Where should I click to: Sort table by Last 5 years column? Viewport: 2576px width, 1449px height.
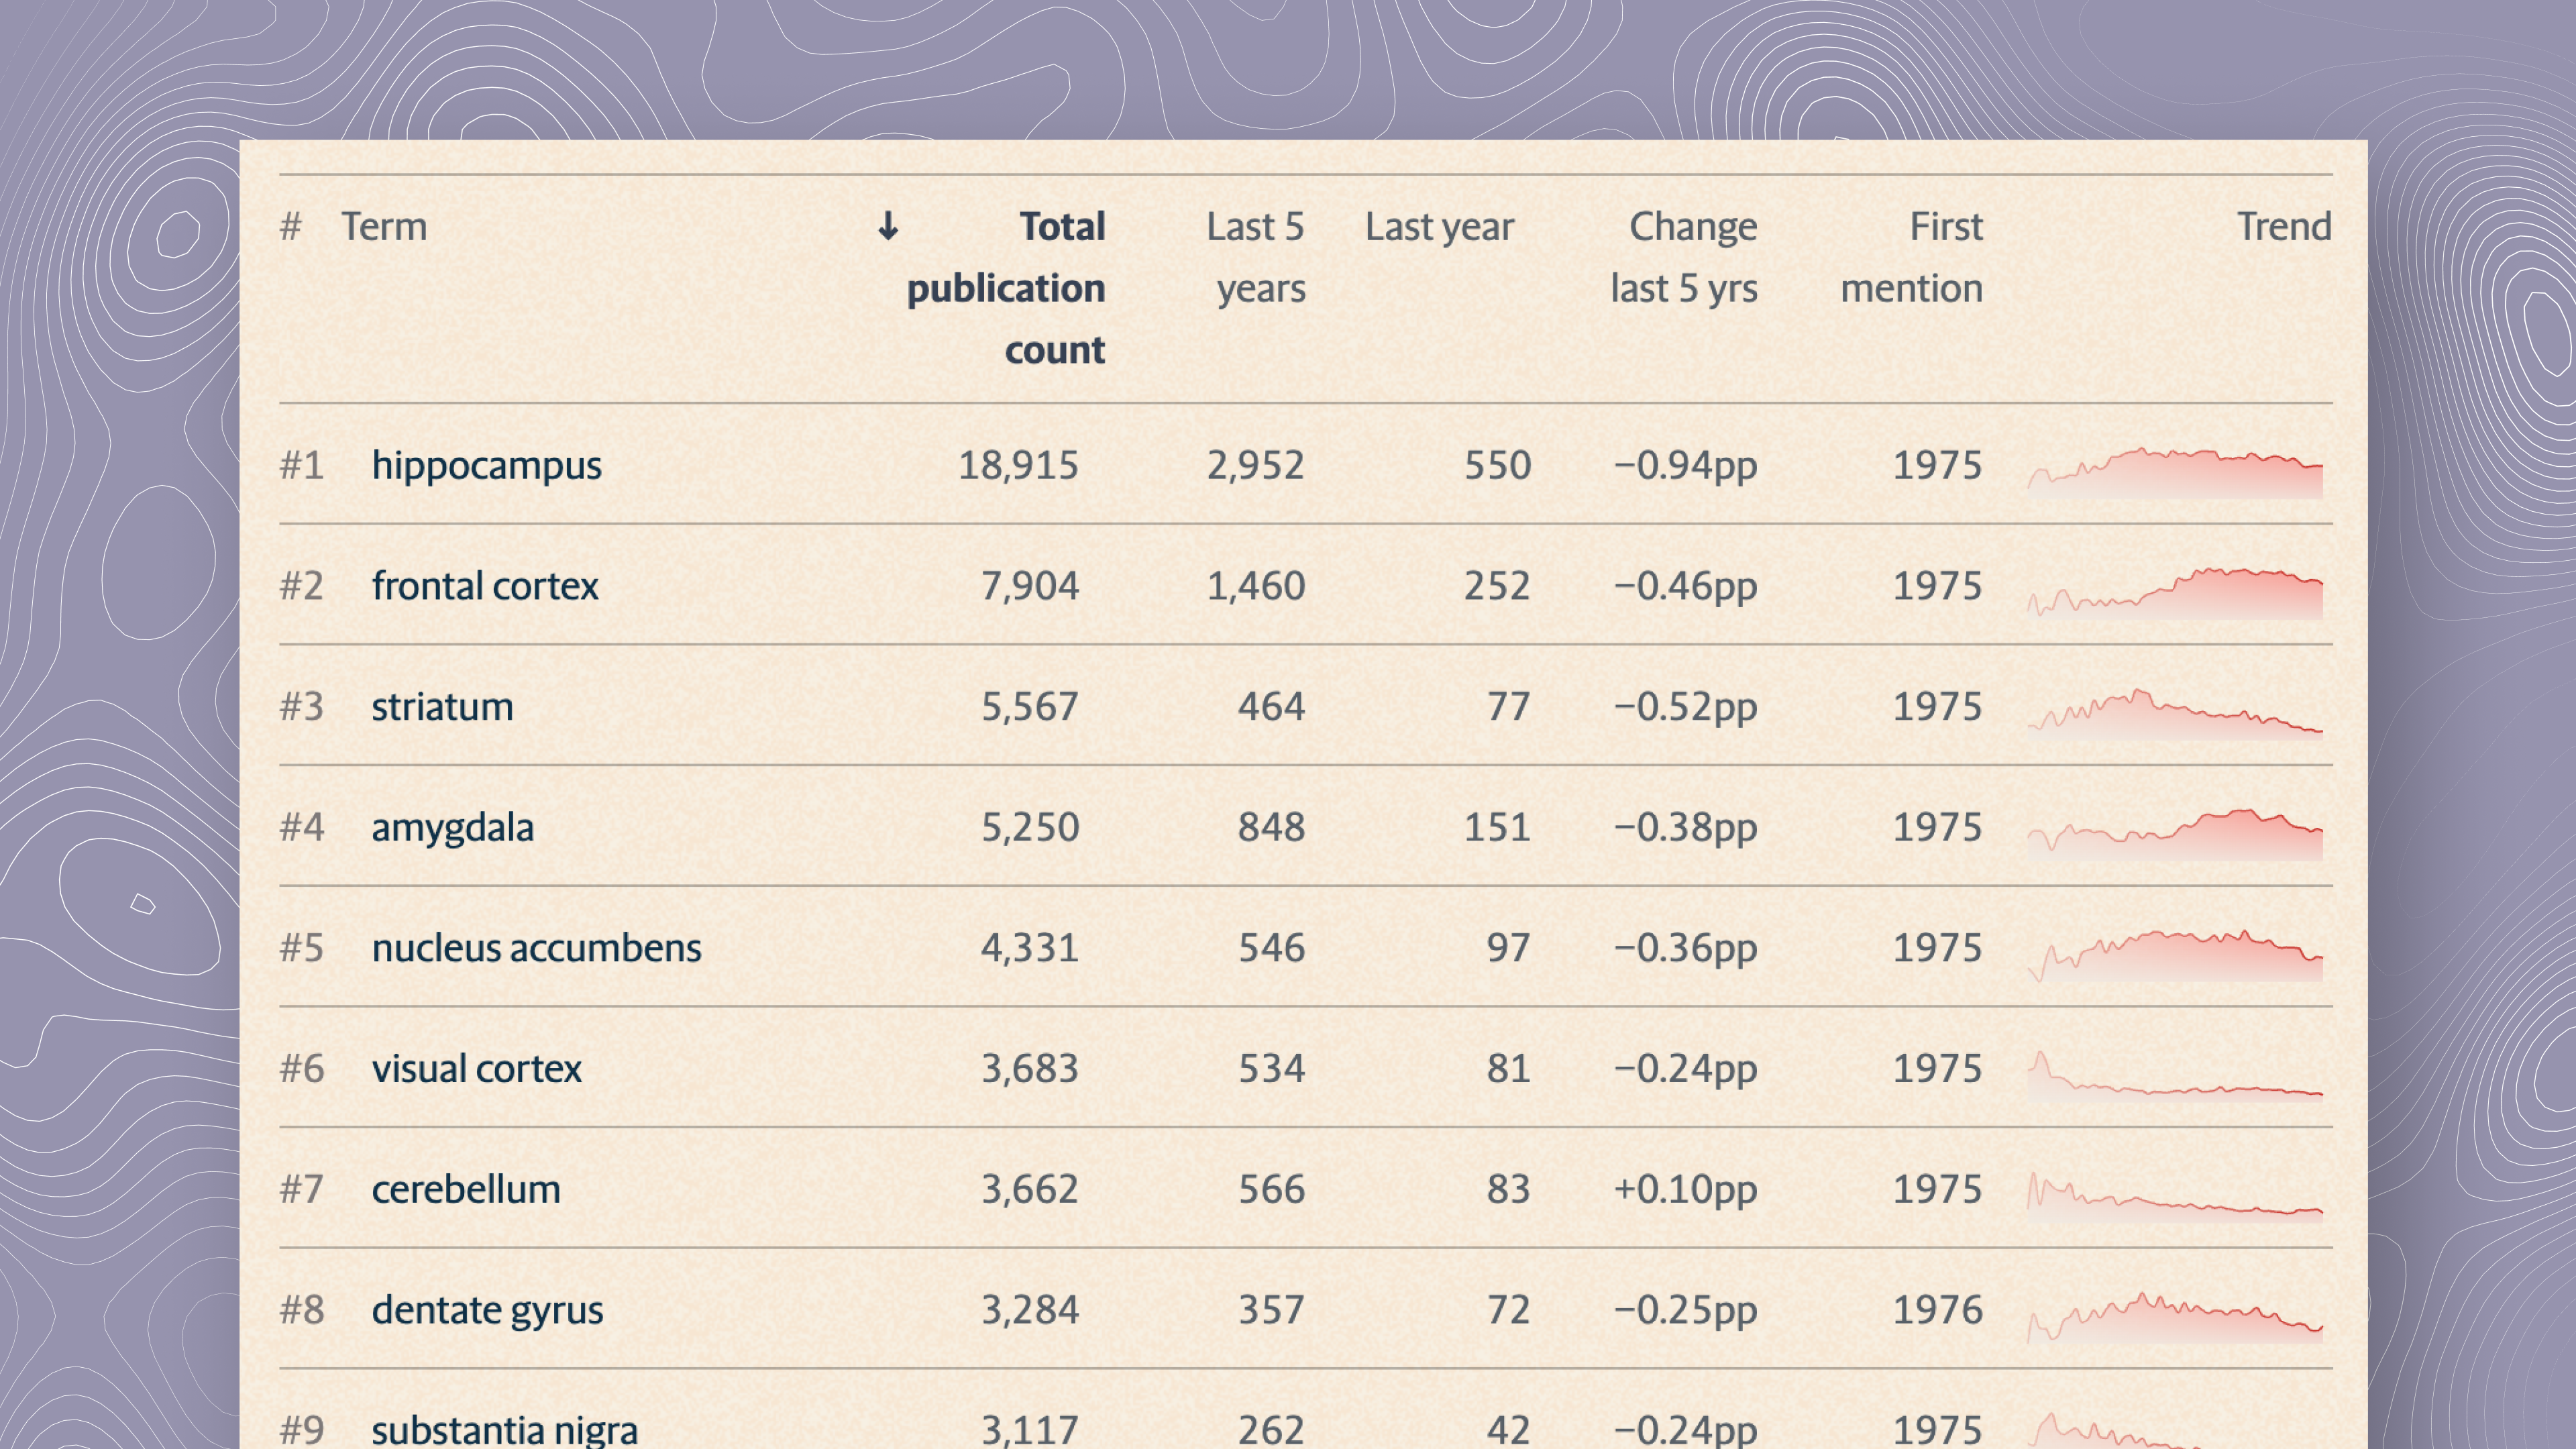(x=1256, y=257)
